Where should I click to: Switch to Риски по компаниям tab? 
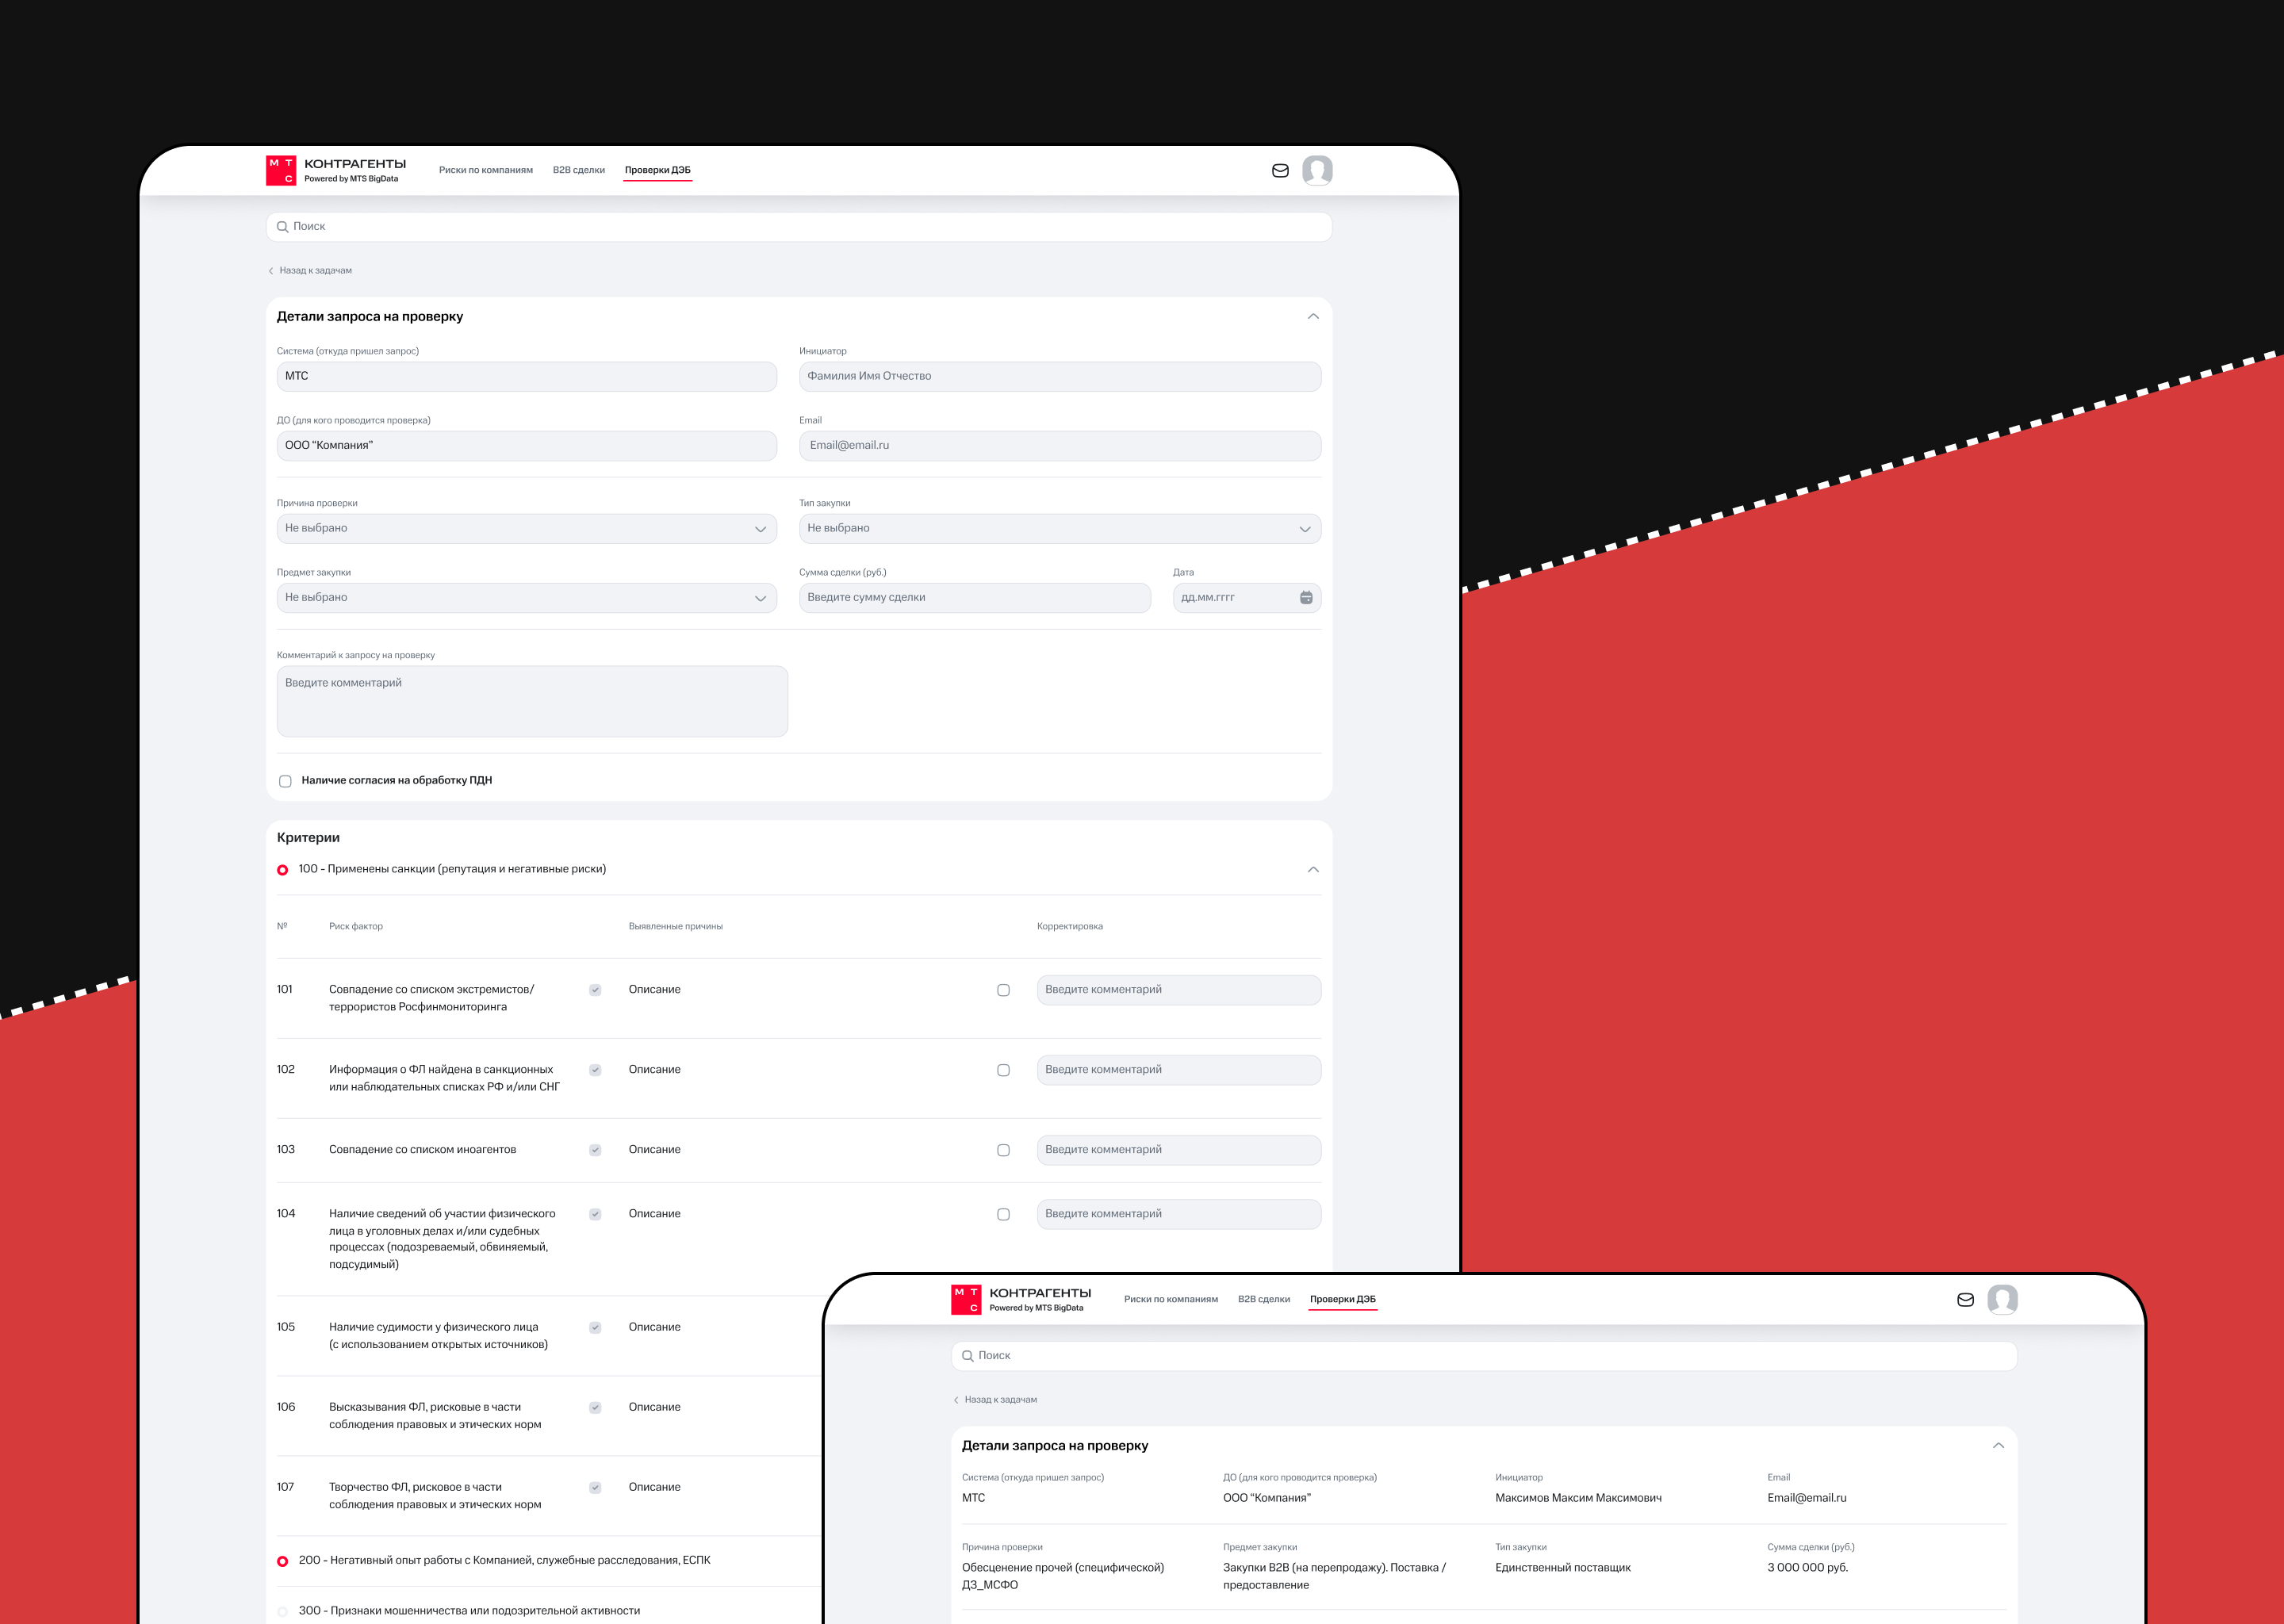(486, 170)
